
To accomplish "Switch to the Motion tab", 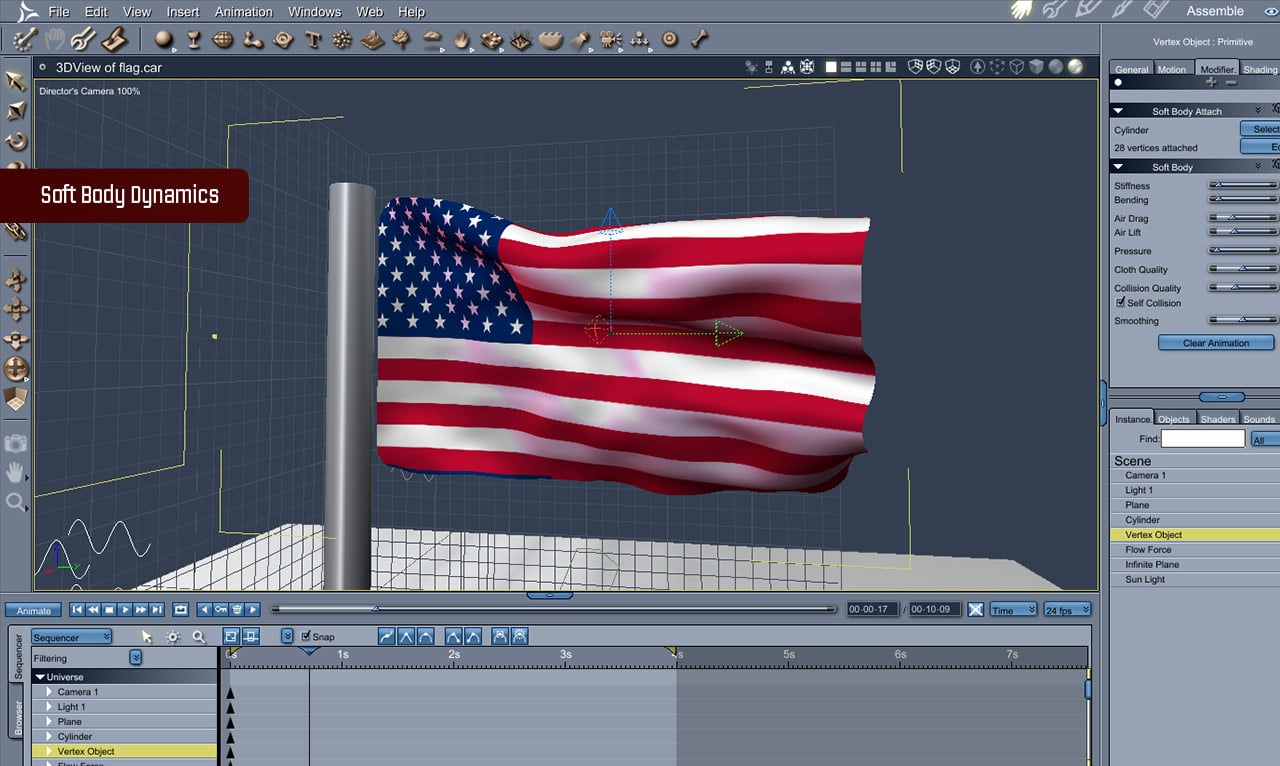I will pyautogui.click(x=1171, y=69).
